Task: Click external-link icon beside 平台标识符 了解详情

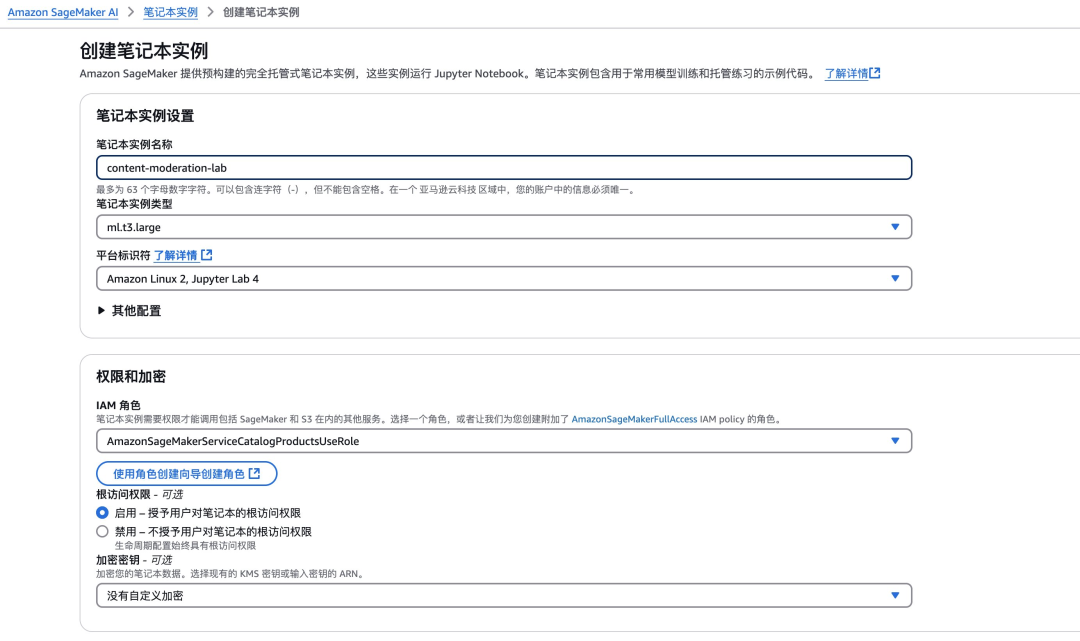Action: (207, 255)
